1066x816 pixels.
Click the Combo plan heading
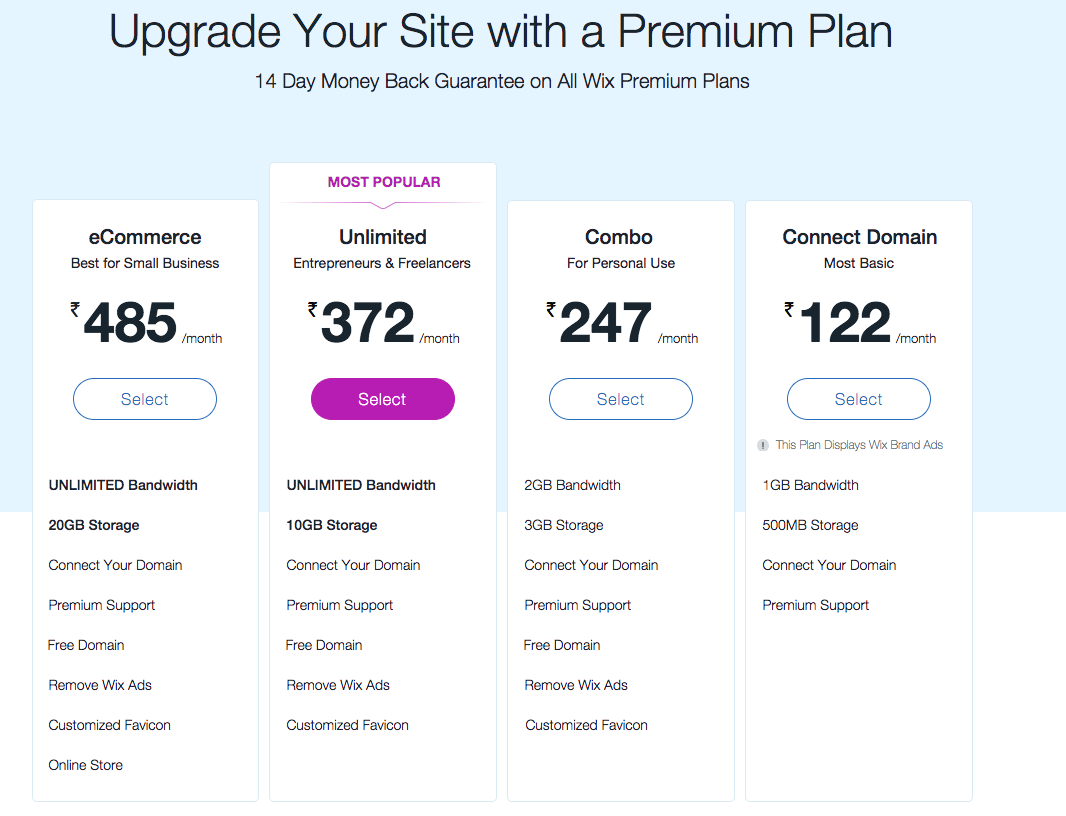(619, 237)
